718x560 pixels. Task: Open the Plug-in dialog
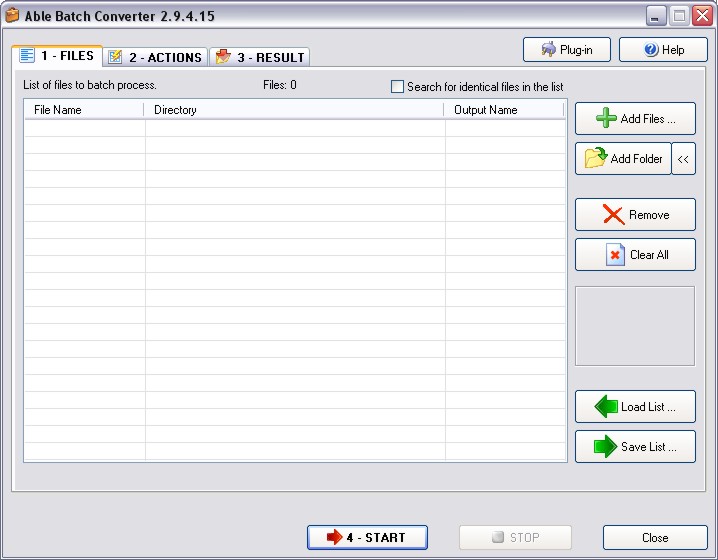567,49
